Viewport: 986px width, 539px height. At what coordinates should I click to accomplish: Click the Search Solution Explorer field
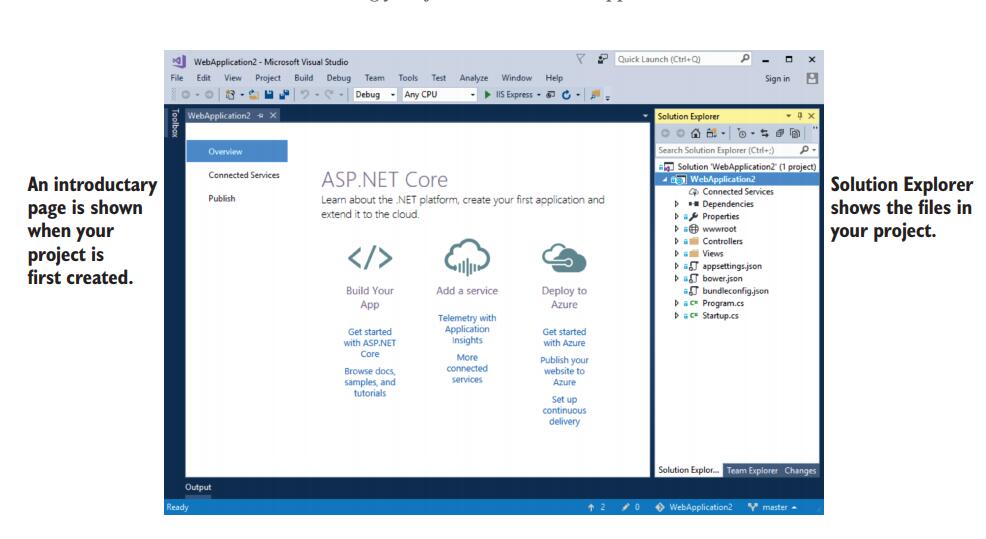point(737,150)
